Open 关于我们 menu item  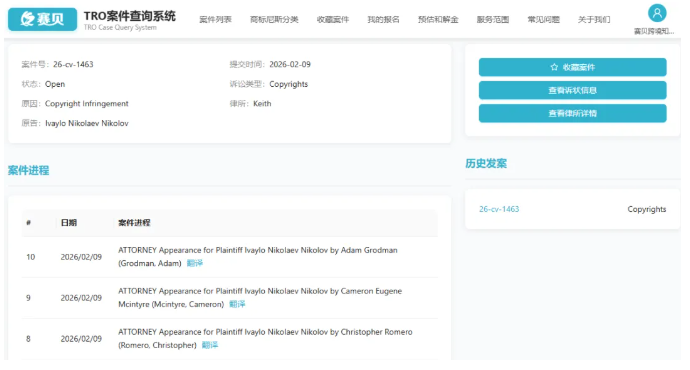[x=594, y=19]
